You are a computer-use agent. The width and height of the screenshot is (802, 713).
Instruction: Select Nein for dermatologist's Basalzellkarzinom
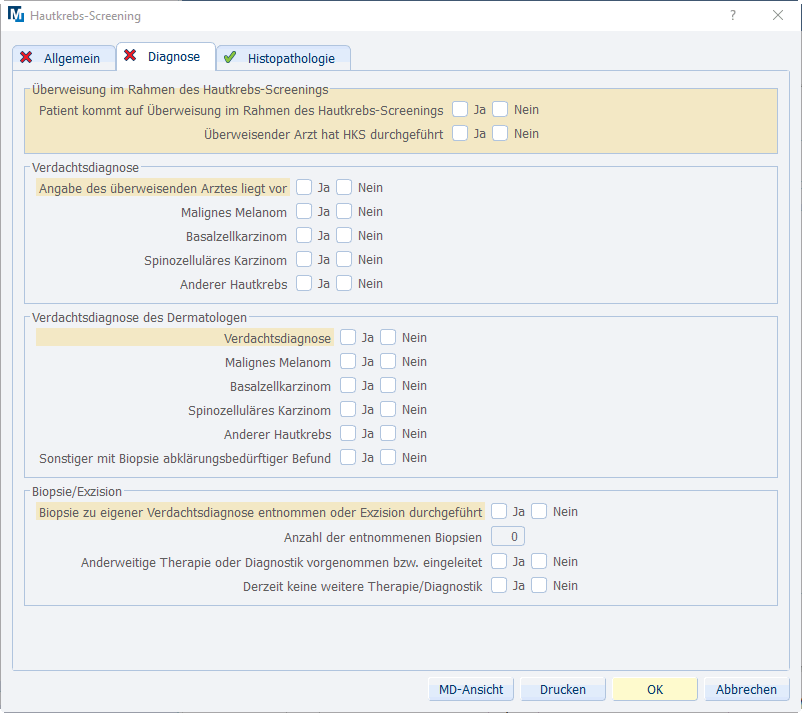coord(388,386)
